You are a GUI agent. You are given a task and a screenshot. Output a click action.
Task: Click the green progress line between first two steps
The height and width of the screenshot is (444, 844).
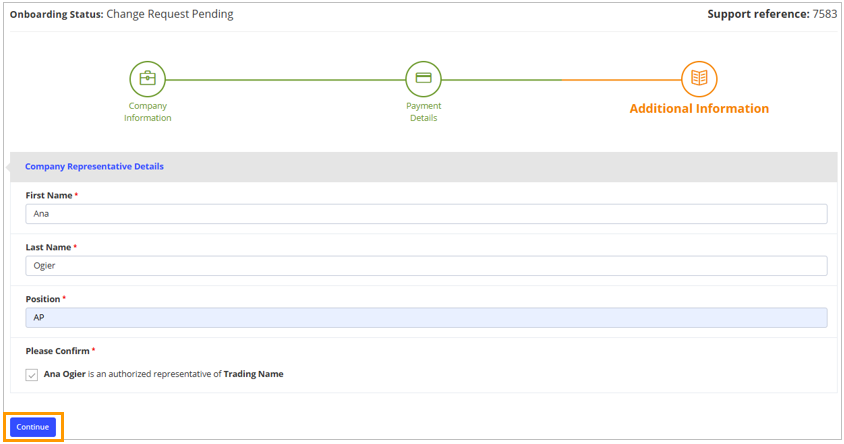[285, 79]
